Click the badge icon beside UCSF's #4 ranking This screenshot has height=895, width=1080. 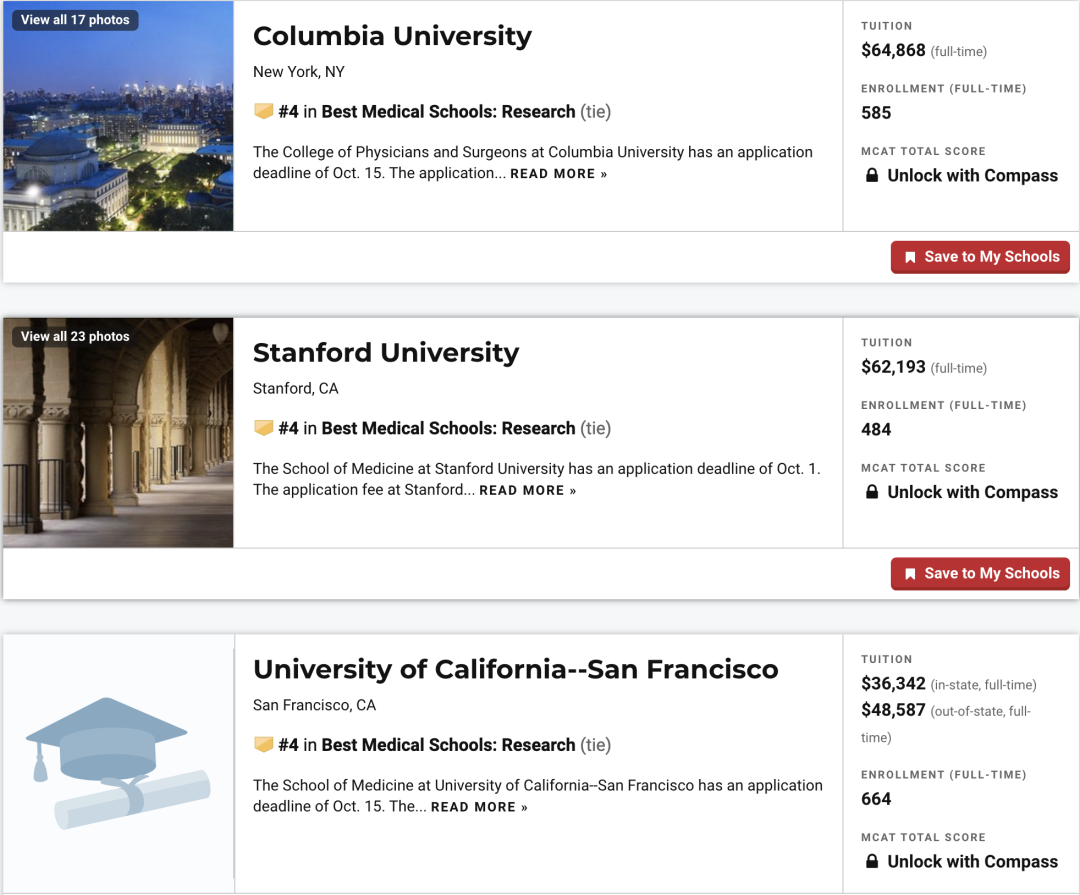point(263,744)
